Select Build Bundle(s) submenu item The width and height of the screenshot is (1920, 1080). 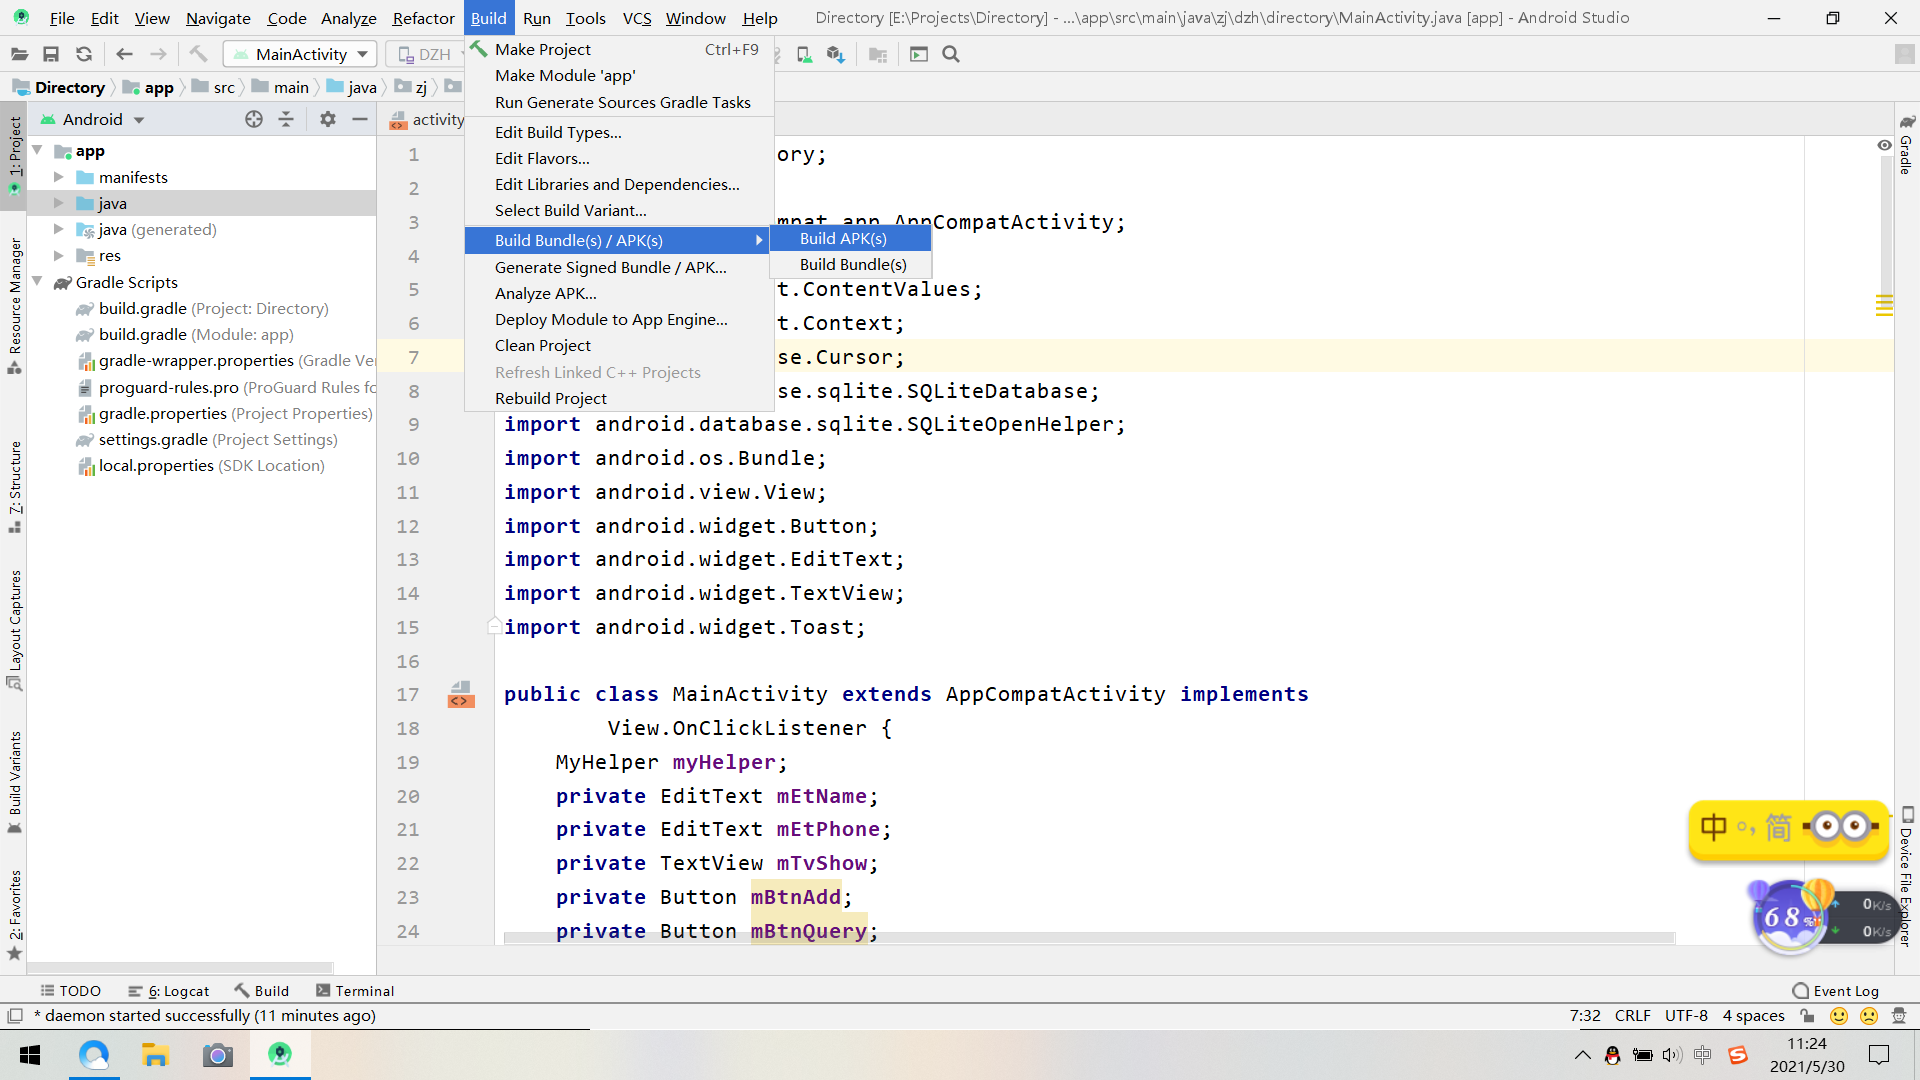[853, 264]
